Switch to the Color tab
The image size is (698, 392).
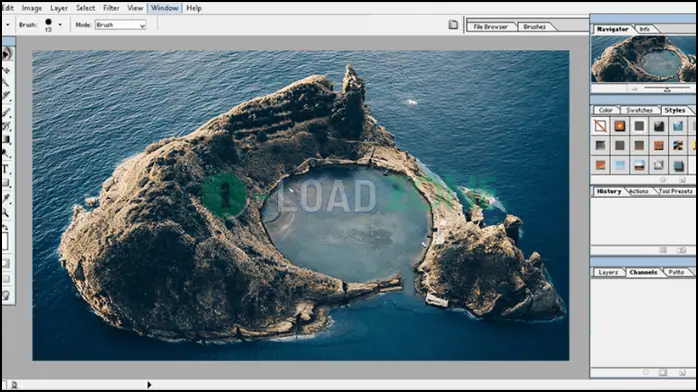(605, 110)
